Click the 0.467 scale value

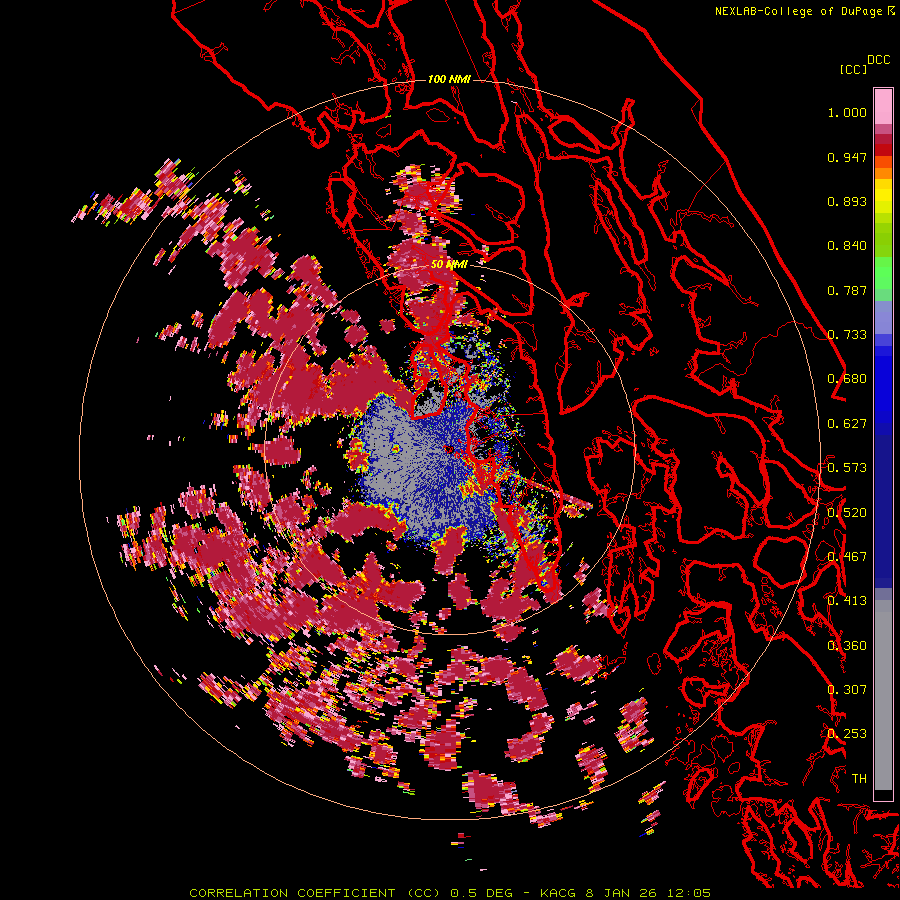[847, 557]
